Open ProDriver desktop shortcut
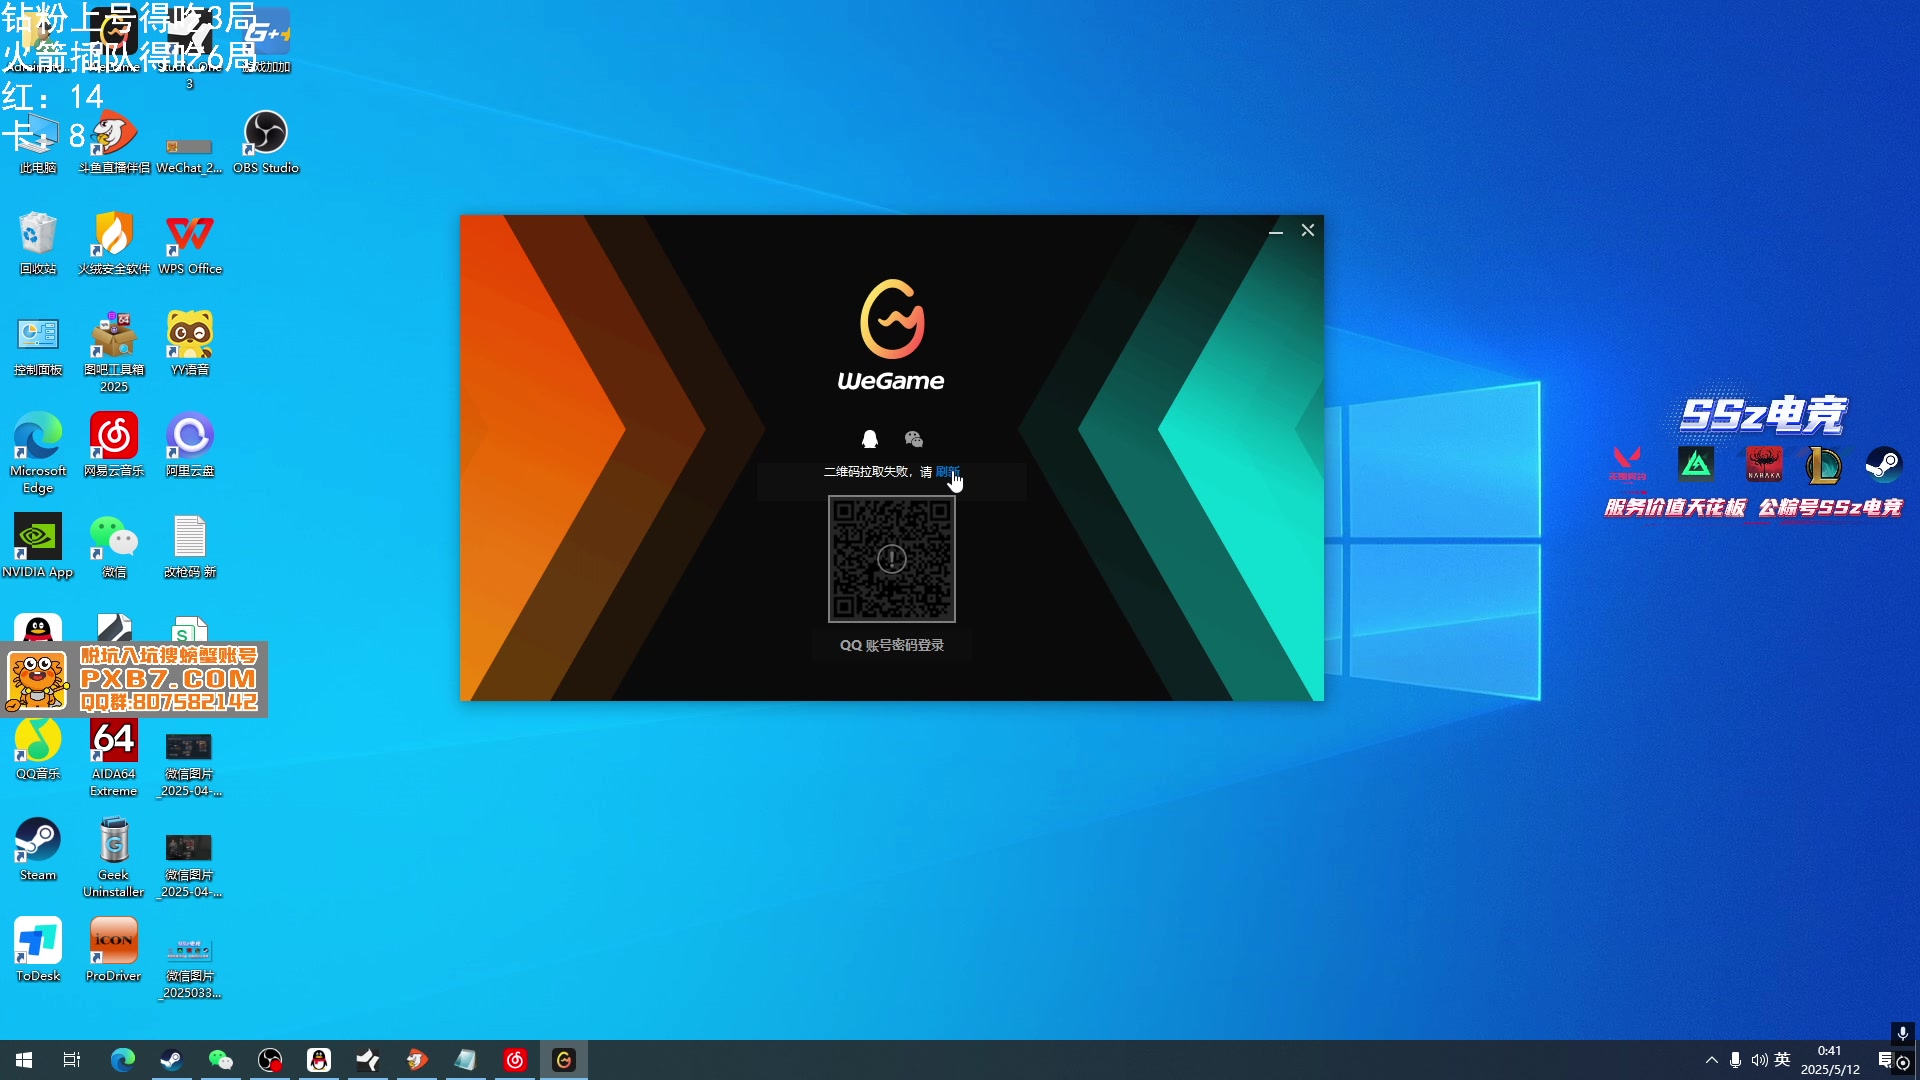Screen dimensions: 1920x1080 pyautogui.click(x=114, y=950)
